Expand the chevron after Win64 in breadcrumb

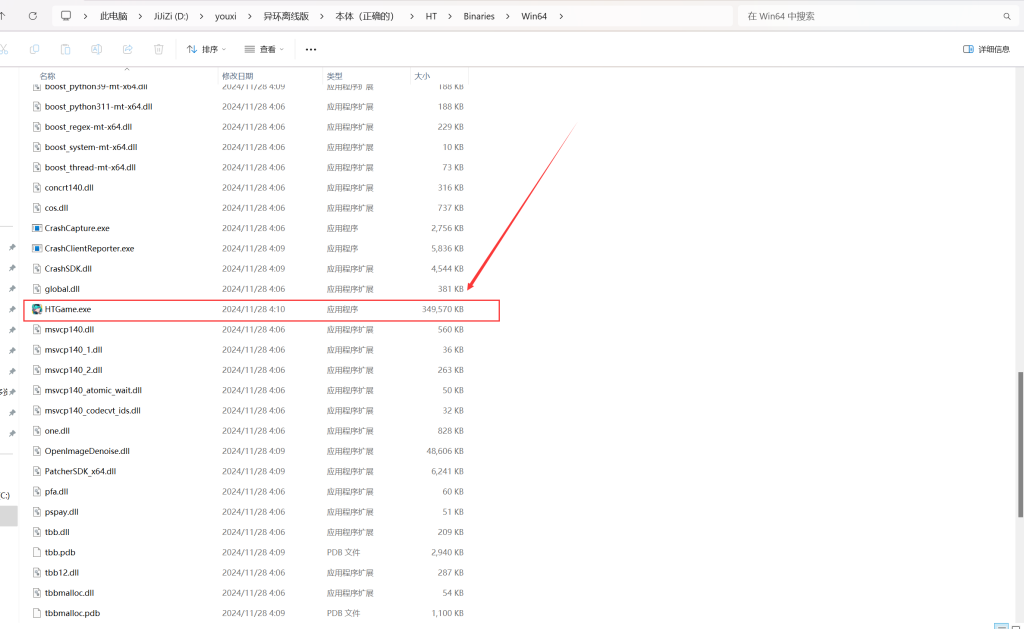[561, 16]
